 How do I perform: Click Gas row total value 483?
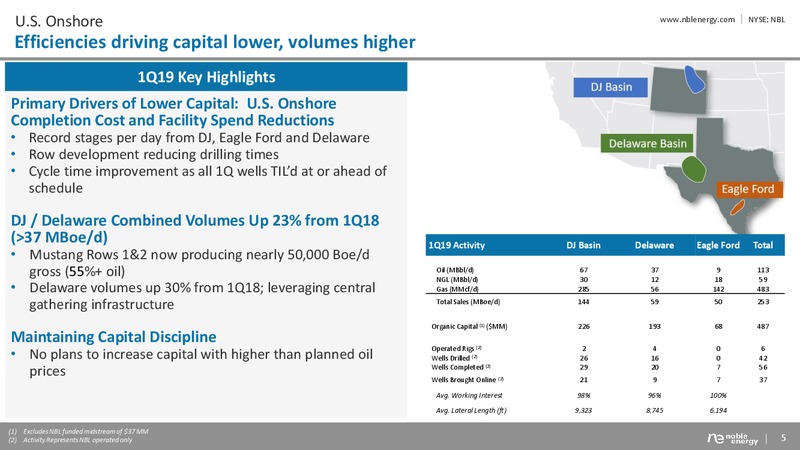(763, 289)
